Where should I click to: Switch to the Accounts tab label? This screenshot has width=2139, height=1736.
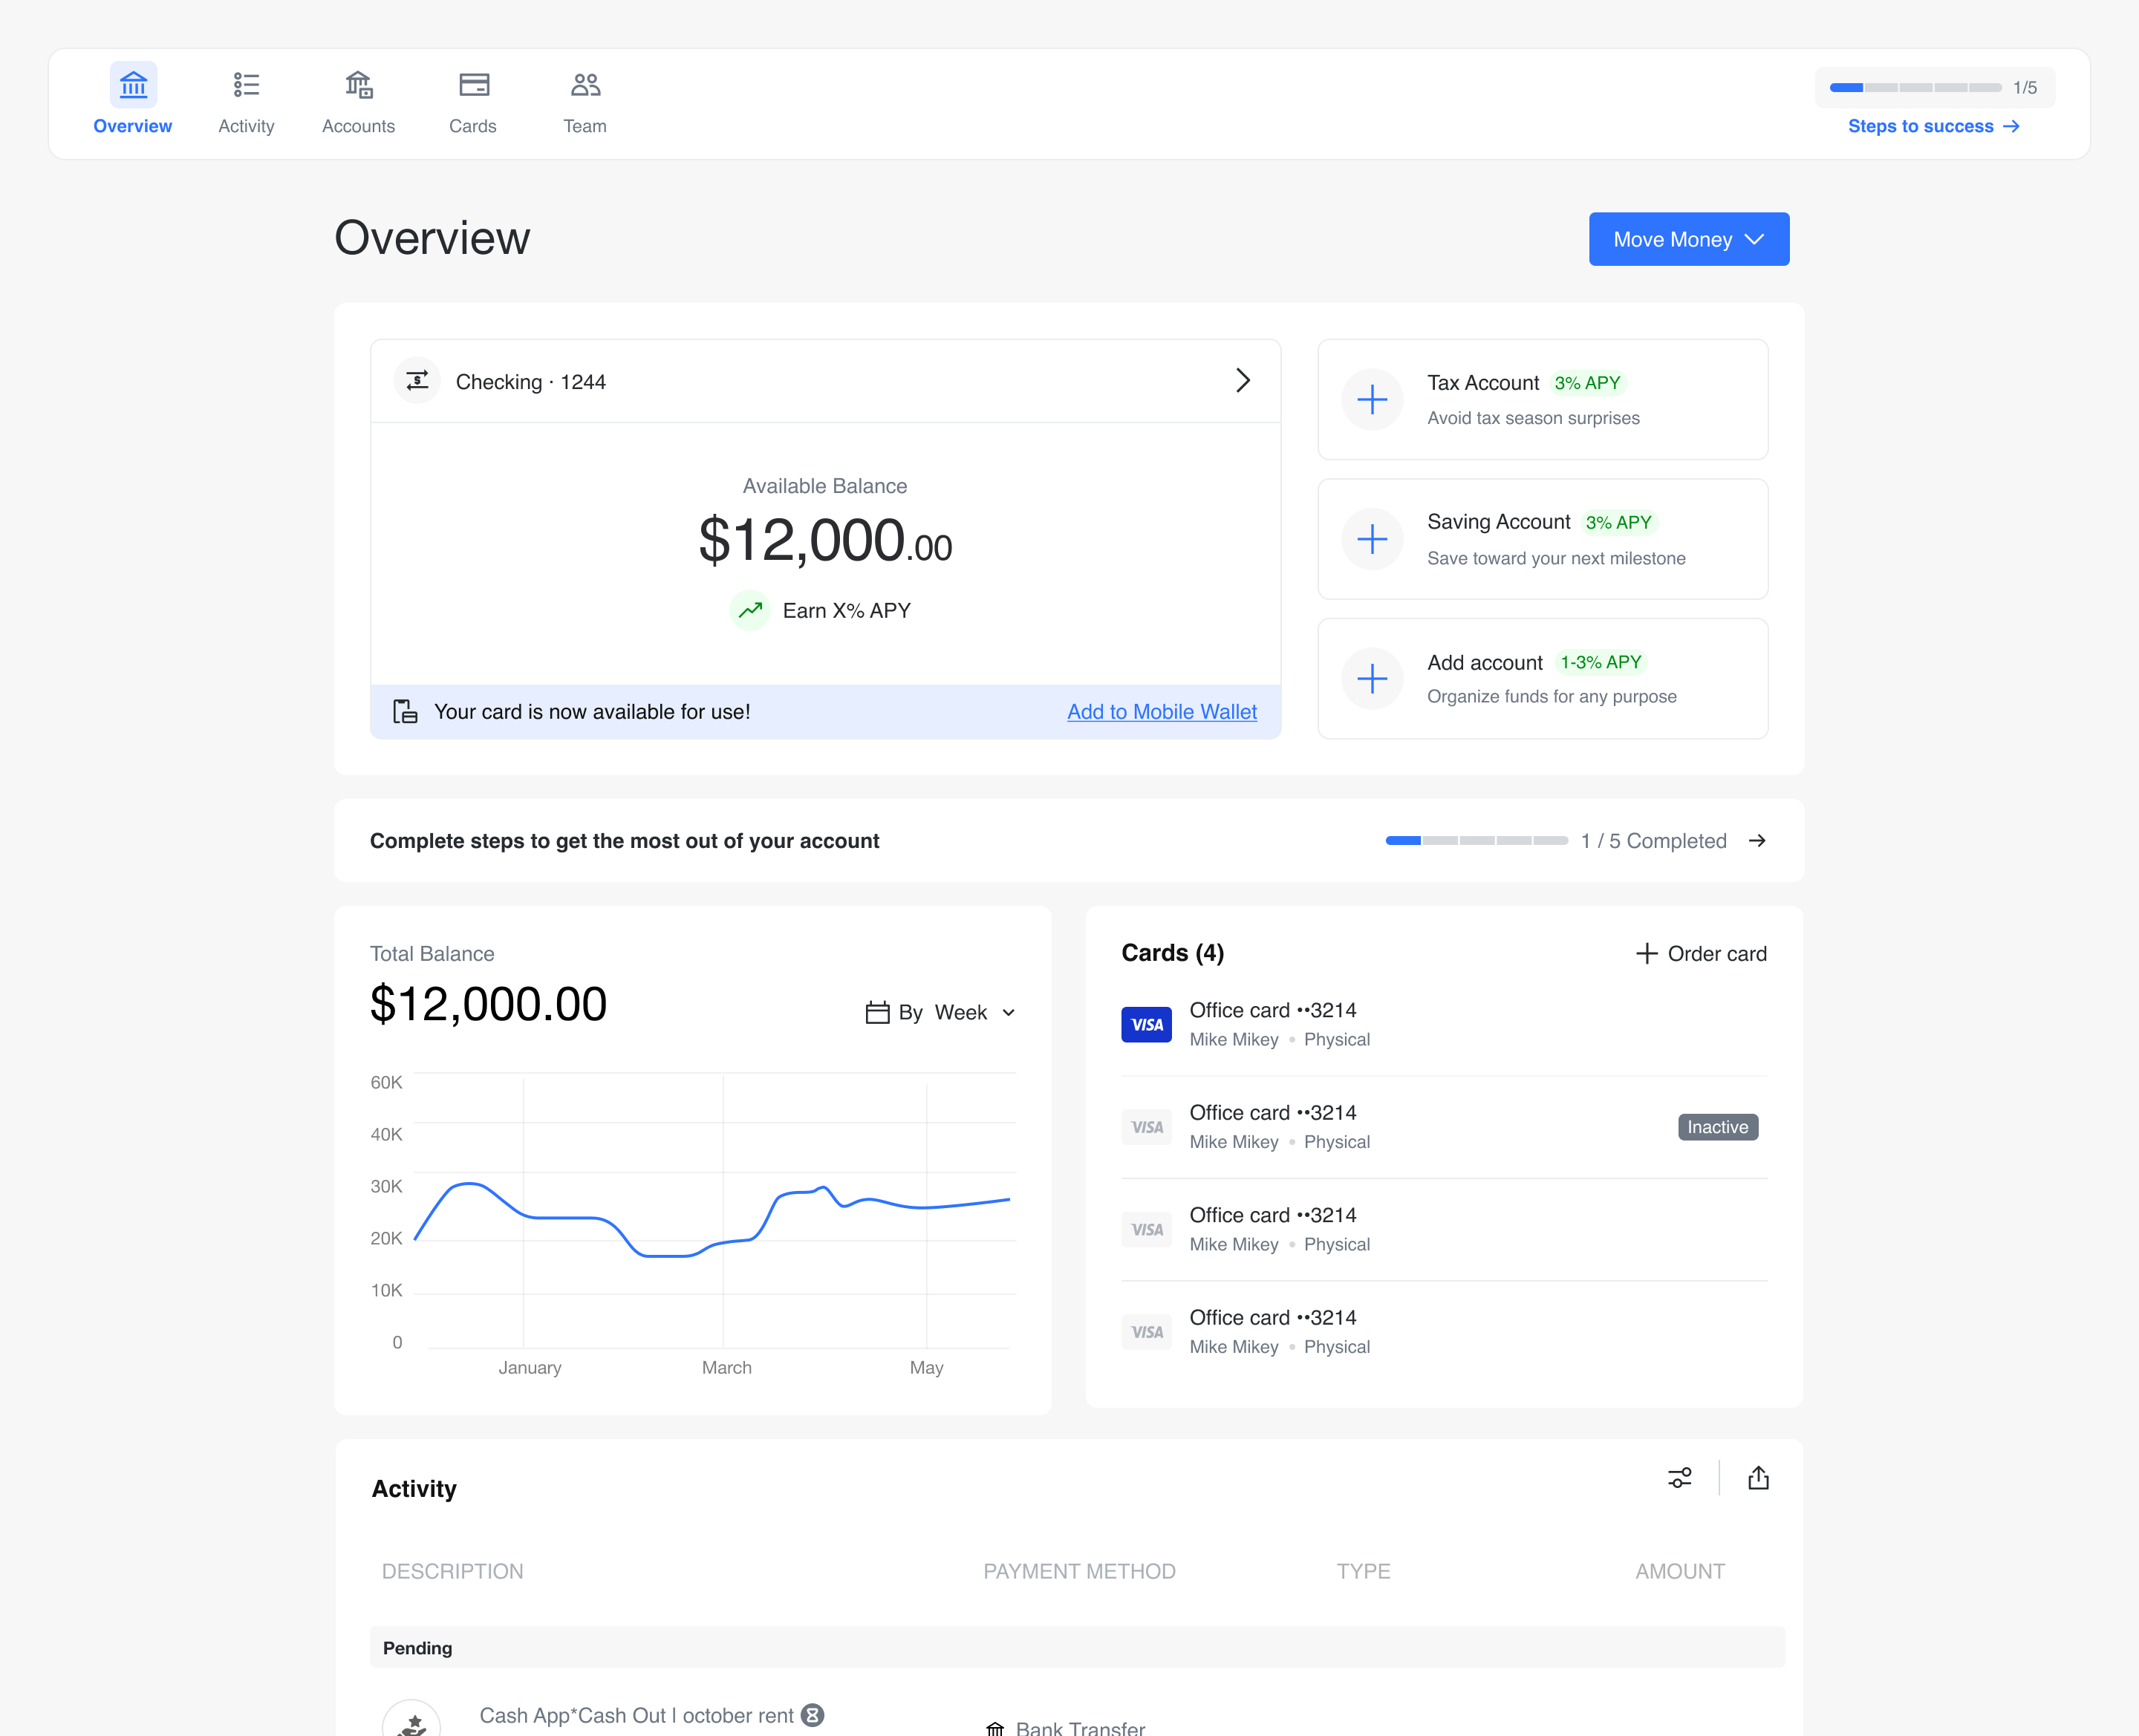pos(359,126)
